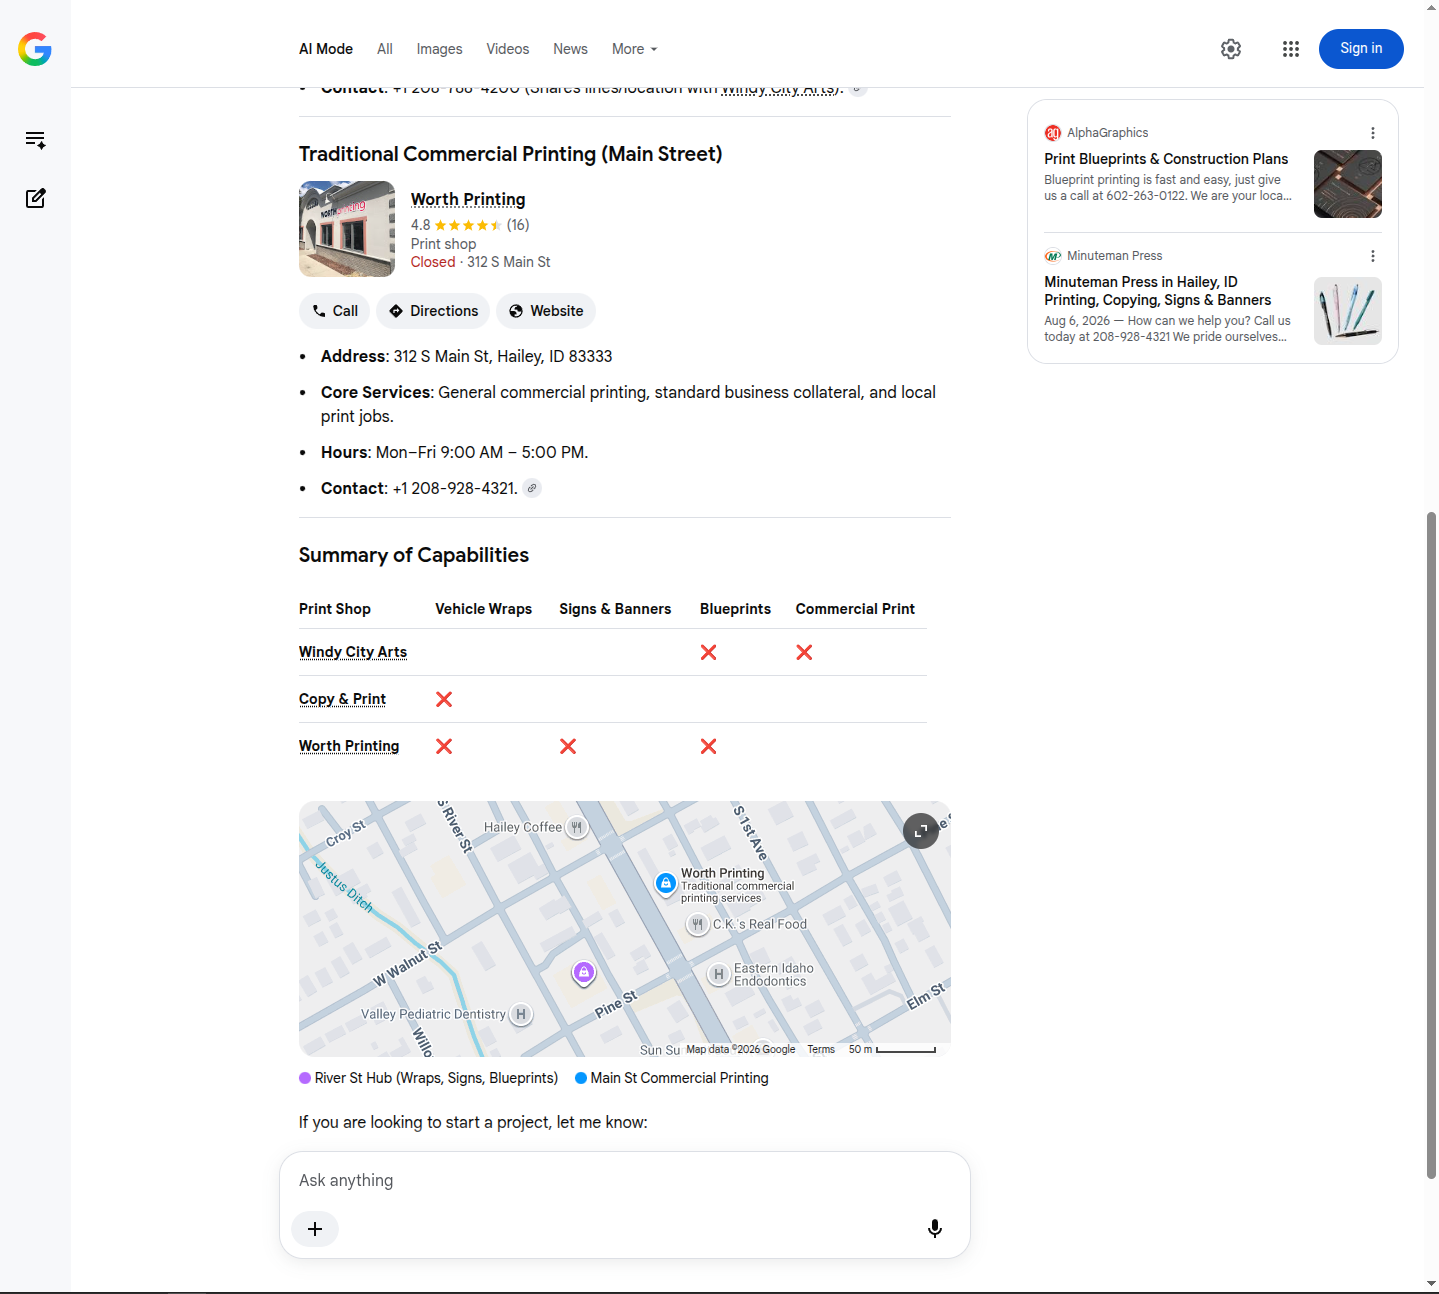Call Worth Printing
This screenshot has width=1439, height=1294.
tap(335, 311)
